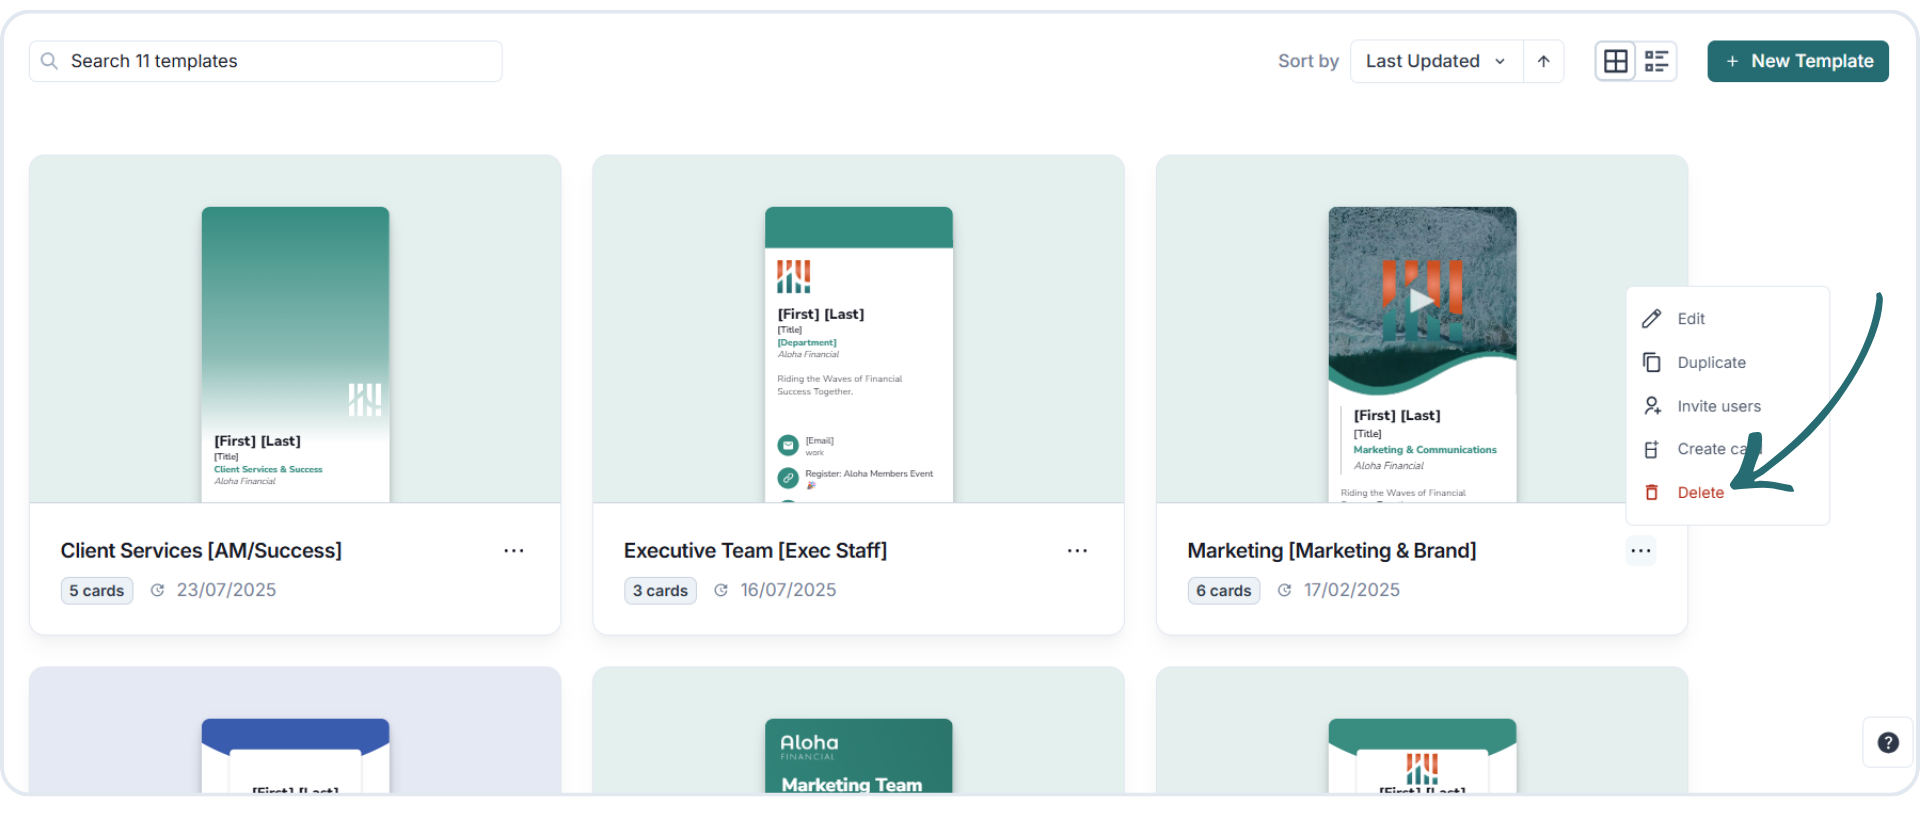Close options menu on Marketing card
Viewport: 1920px width, 823px height.
[x=1640, y=551]
